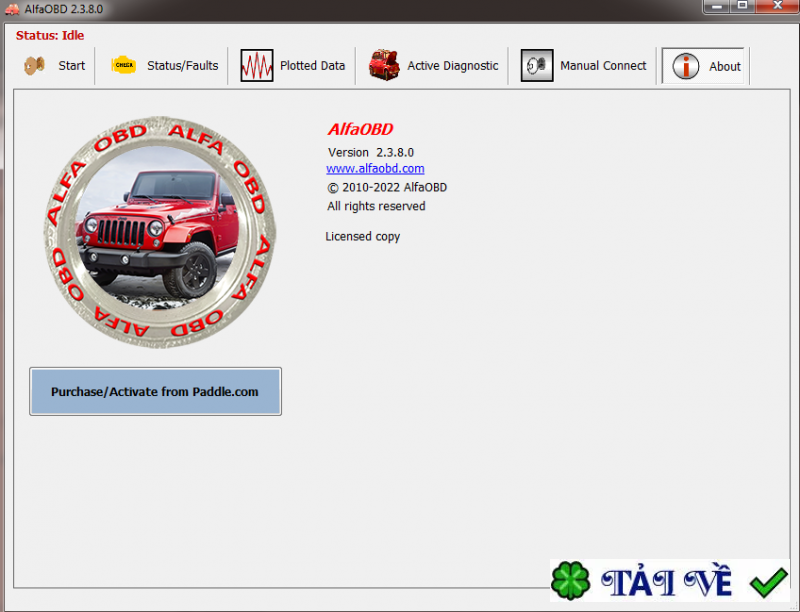
Task: Click the AlfaOBD logo in the title bar
Action: click(x=12, y=9)
